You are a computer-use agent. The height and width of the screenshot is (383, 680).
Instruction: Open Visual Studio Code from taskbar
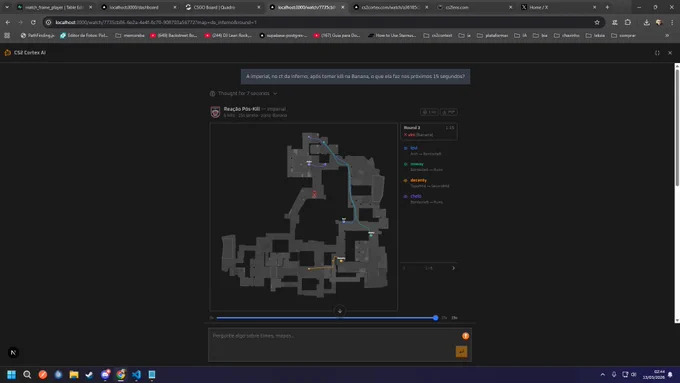tap(136, 374)
